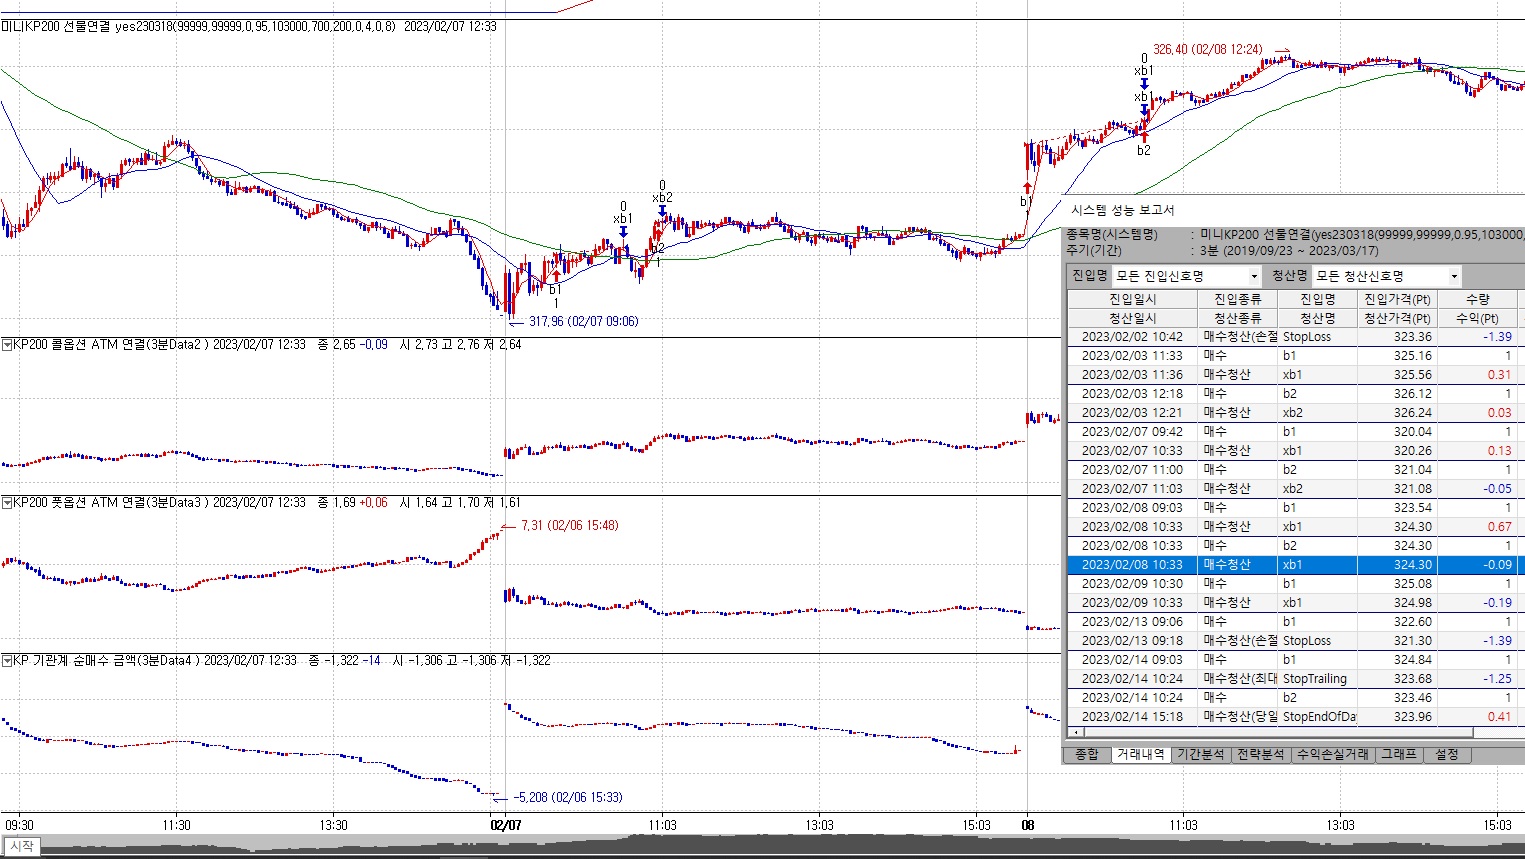Open the 수익손실거래 tab
Viewport: 1525px width, 859px height.
(x=1333, y=754)
